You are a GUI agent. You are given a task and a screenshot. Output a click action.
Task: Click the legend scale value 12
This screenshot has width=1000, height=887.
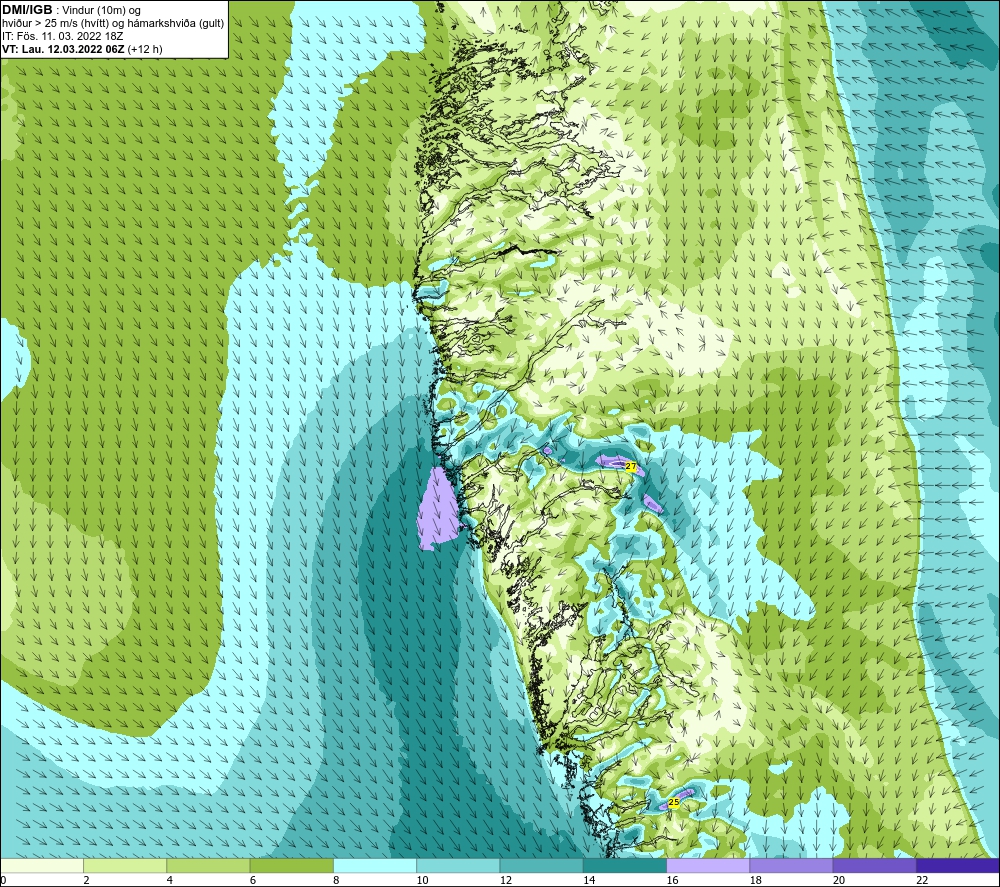pos(506,881)
